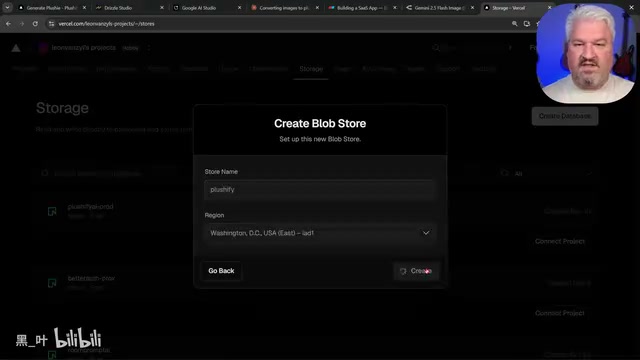The width and height of the screenshot is (640, 360).
Task: Close the Gemini 2.5 Flash Image browser tab
Action: click(472, 8)
